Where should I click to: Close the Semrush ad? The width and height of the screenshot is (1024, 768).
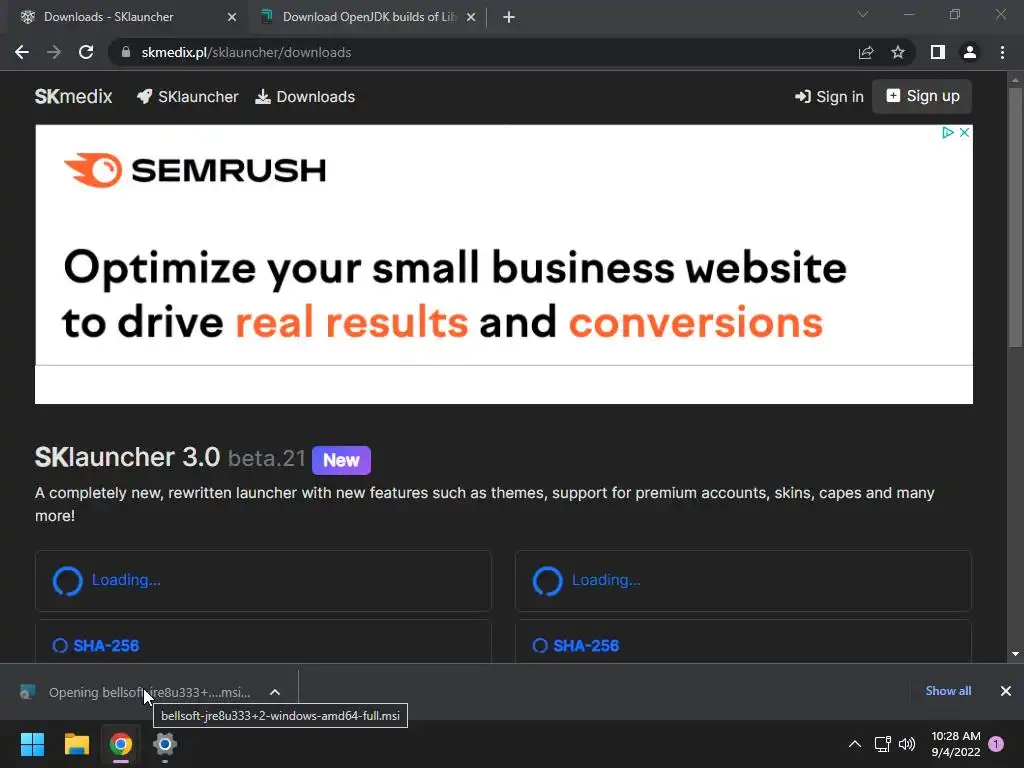pos(965,133)
